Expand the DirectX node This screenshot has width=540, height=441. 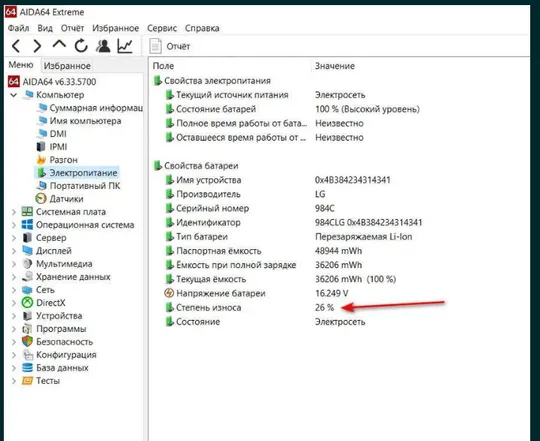coord(14,303)
